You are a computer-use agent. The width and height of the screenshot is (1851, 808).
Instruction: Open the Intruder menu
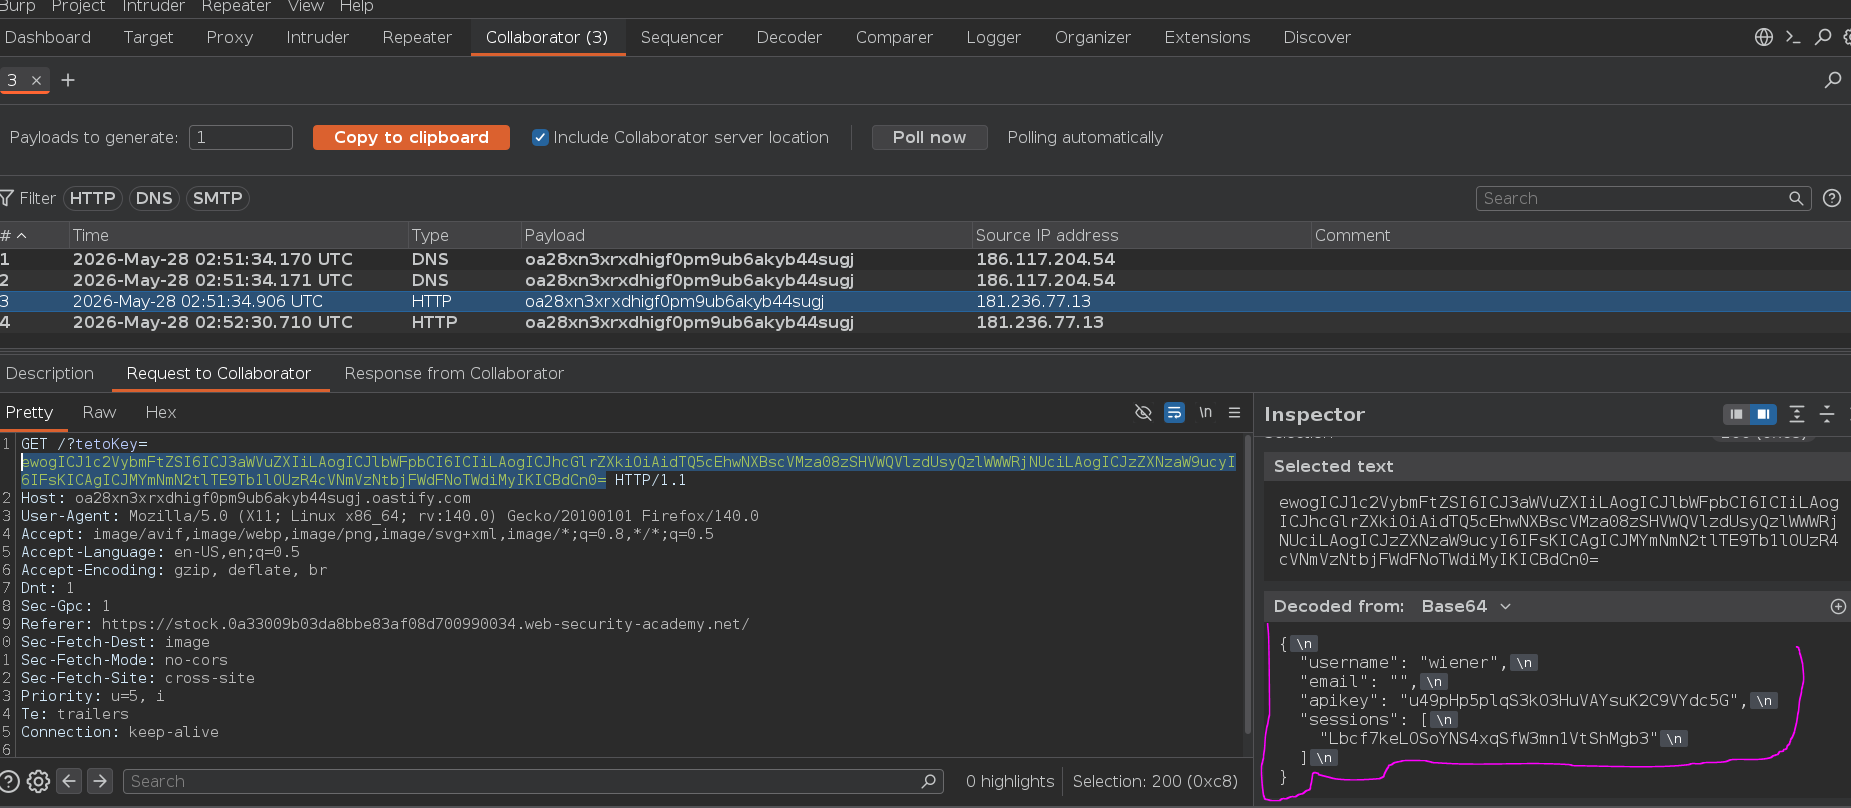pos(153,6)
